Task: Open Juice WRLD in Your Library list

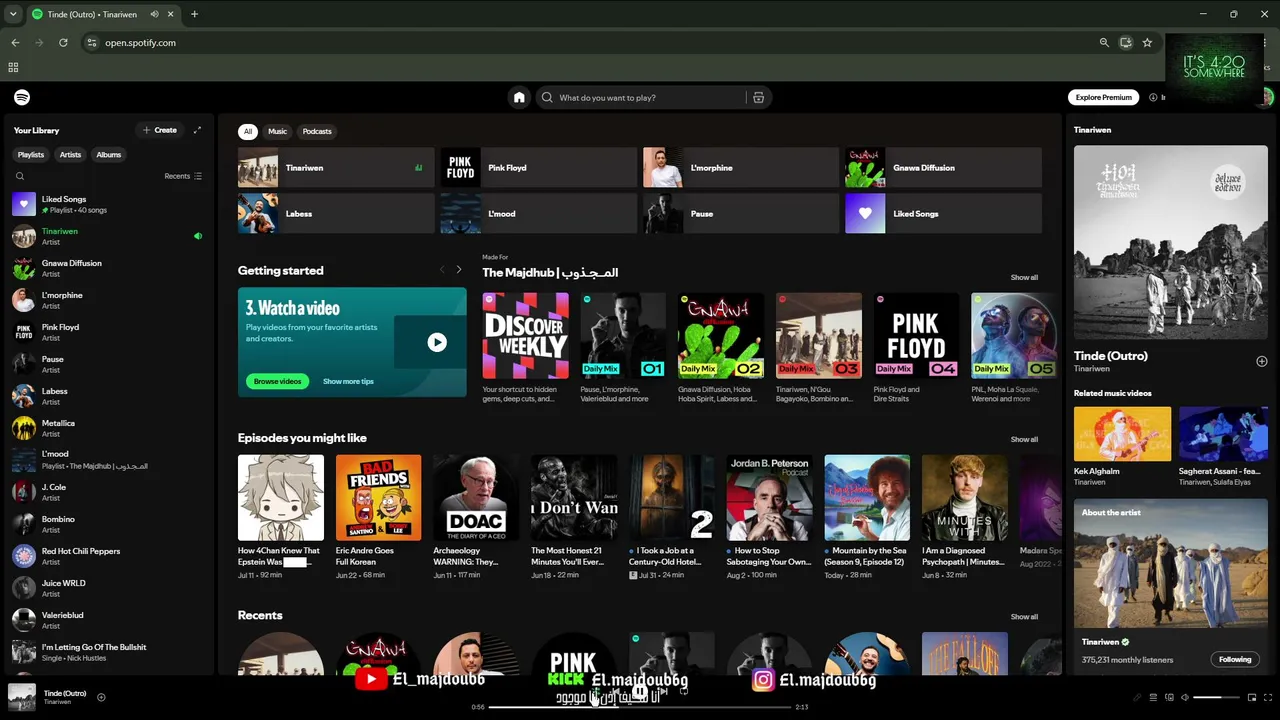Action: [110, 588]
